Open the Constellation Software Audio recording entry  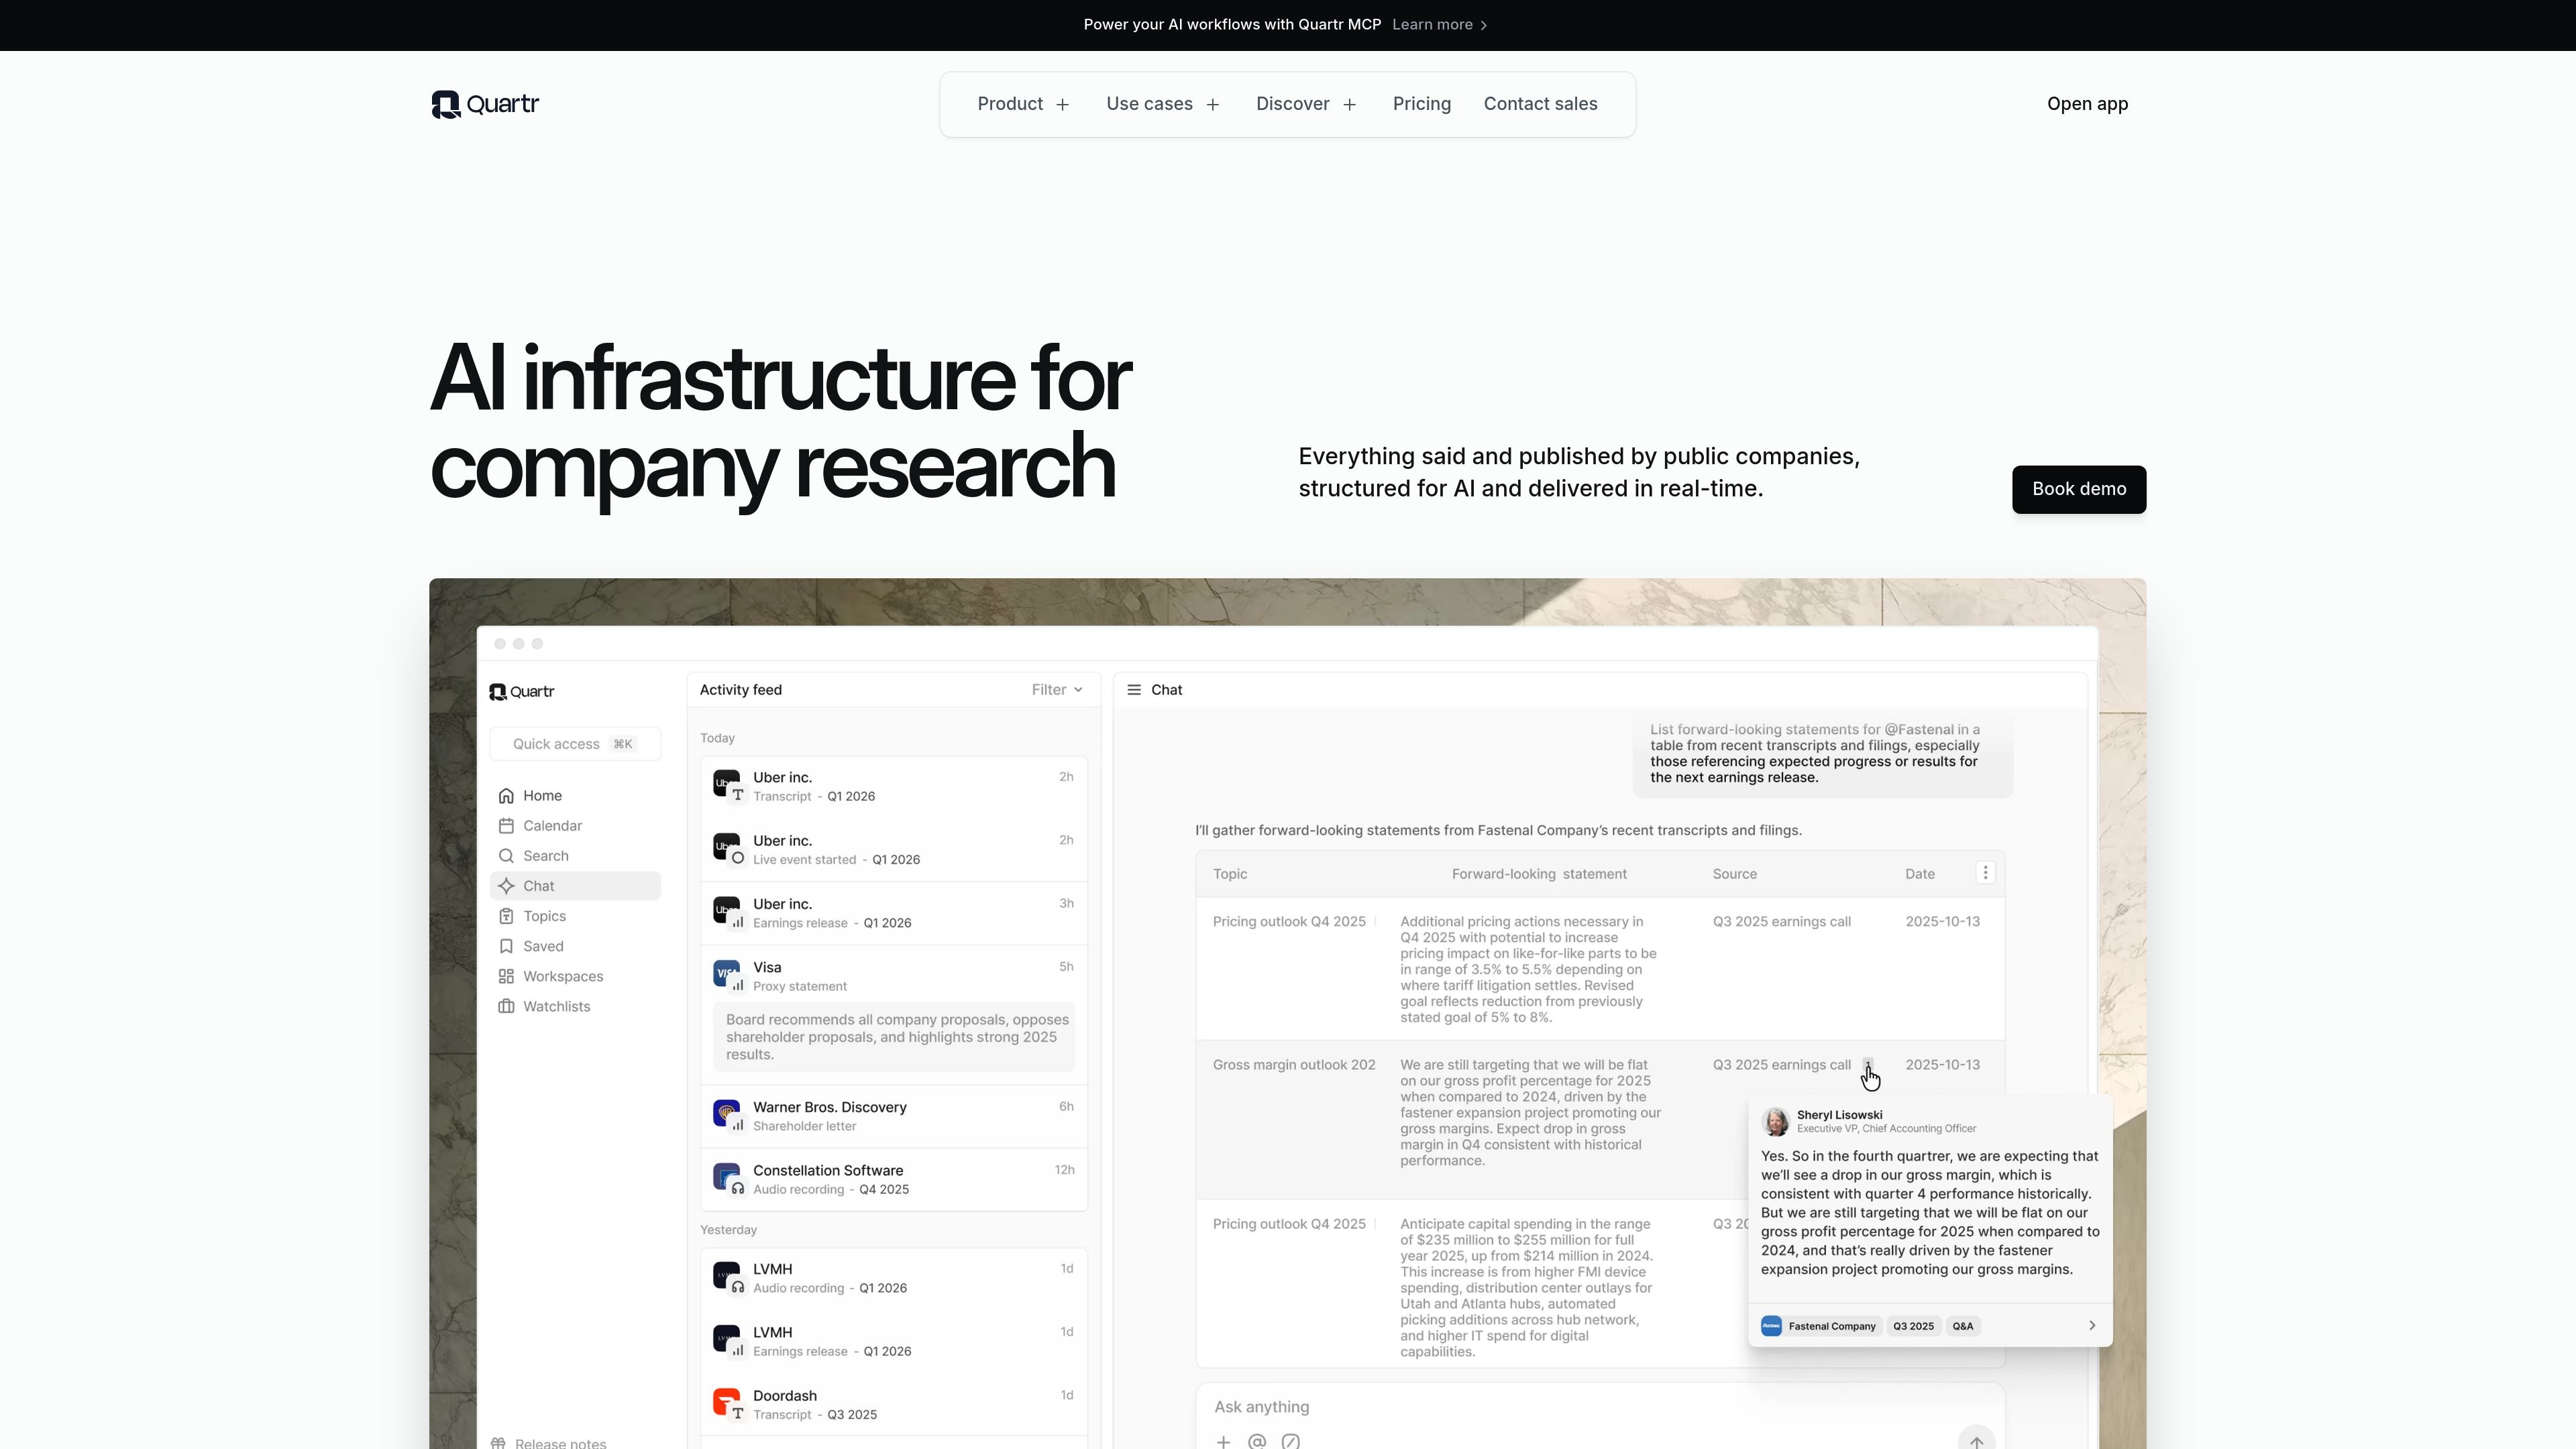pyautogui.click(x=894, y=1179)
